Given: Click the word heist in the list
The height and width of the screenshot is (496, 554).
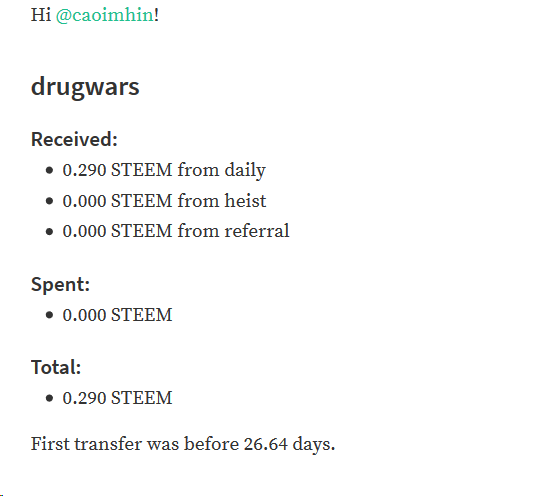Looking at the screenshot, I should [245, 201].
